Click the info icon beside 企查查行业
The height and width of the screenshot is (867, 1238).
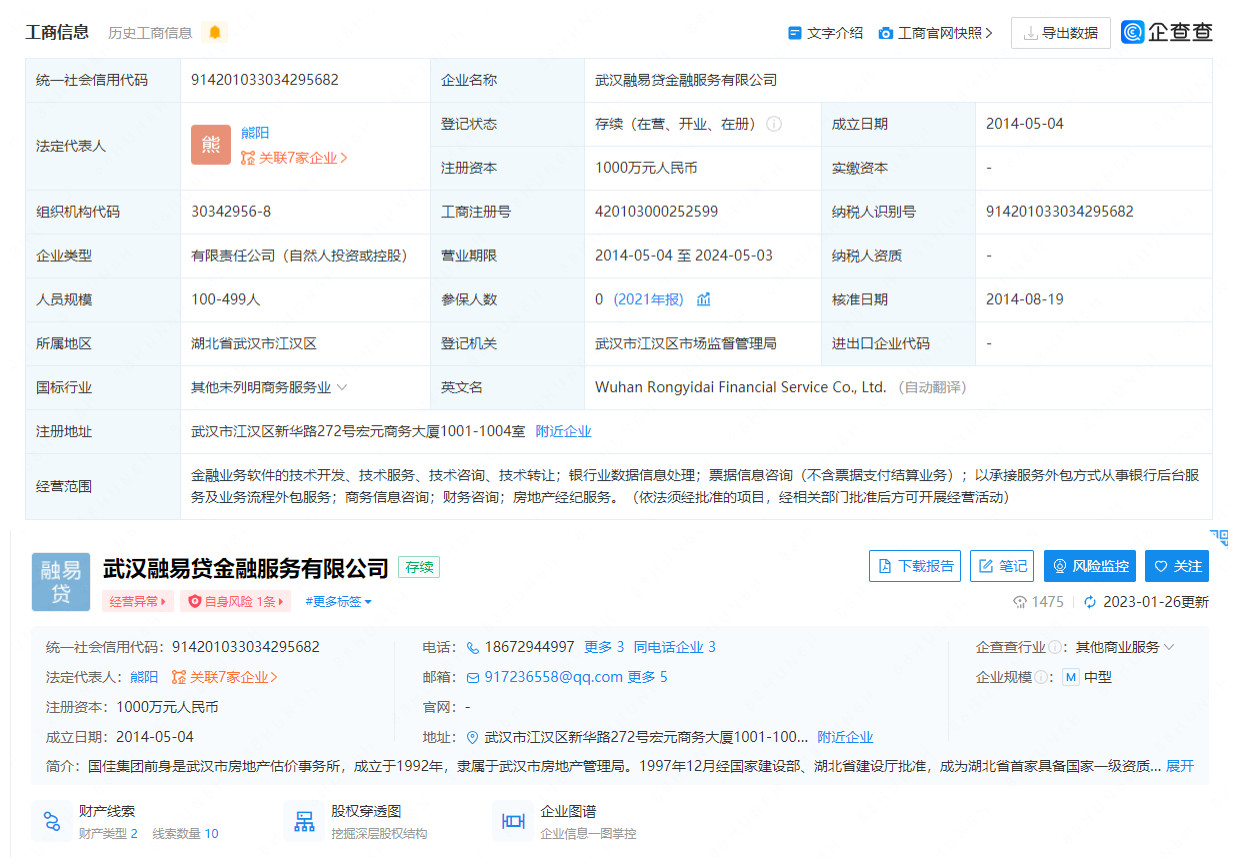1055,647
